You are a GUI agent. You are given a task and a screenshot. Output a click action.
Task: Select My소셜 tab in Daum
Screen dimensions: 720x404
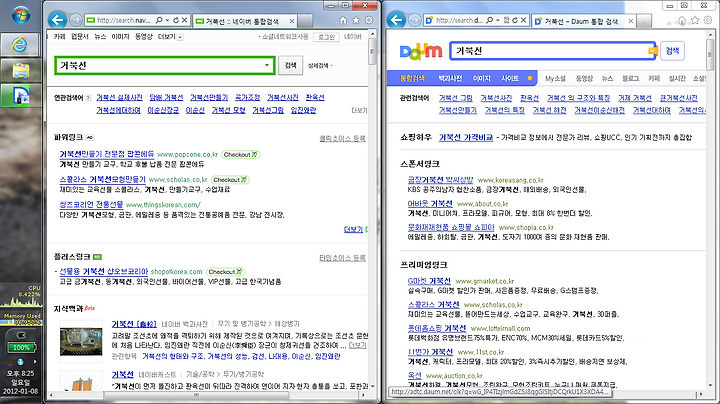tap(555, 79)
